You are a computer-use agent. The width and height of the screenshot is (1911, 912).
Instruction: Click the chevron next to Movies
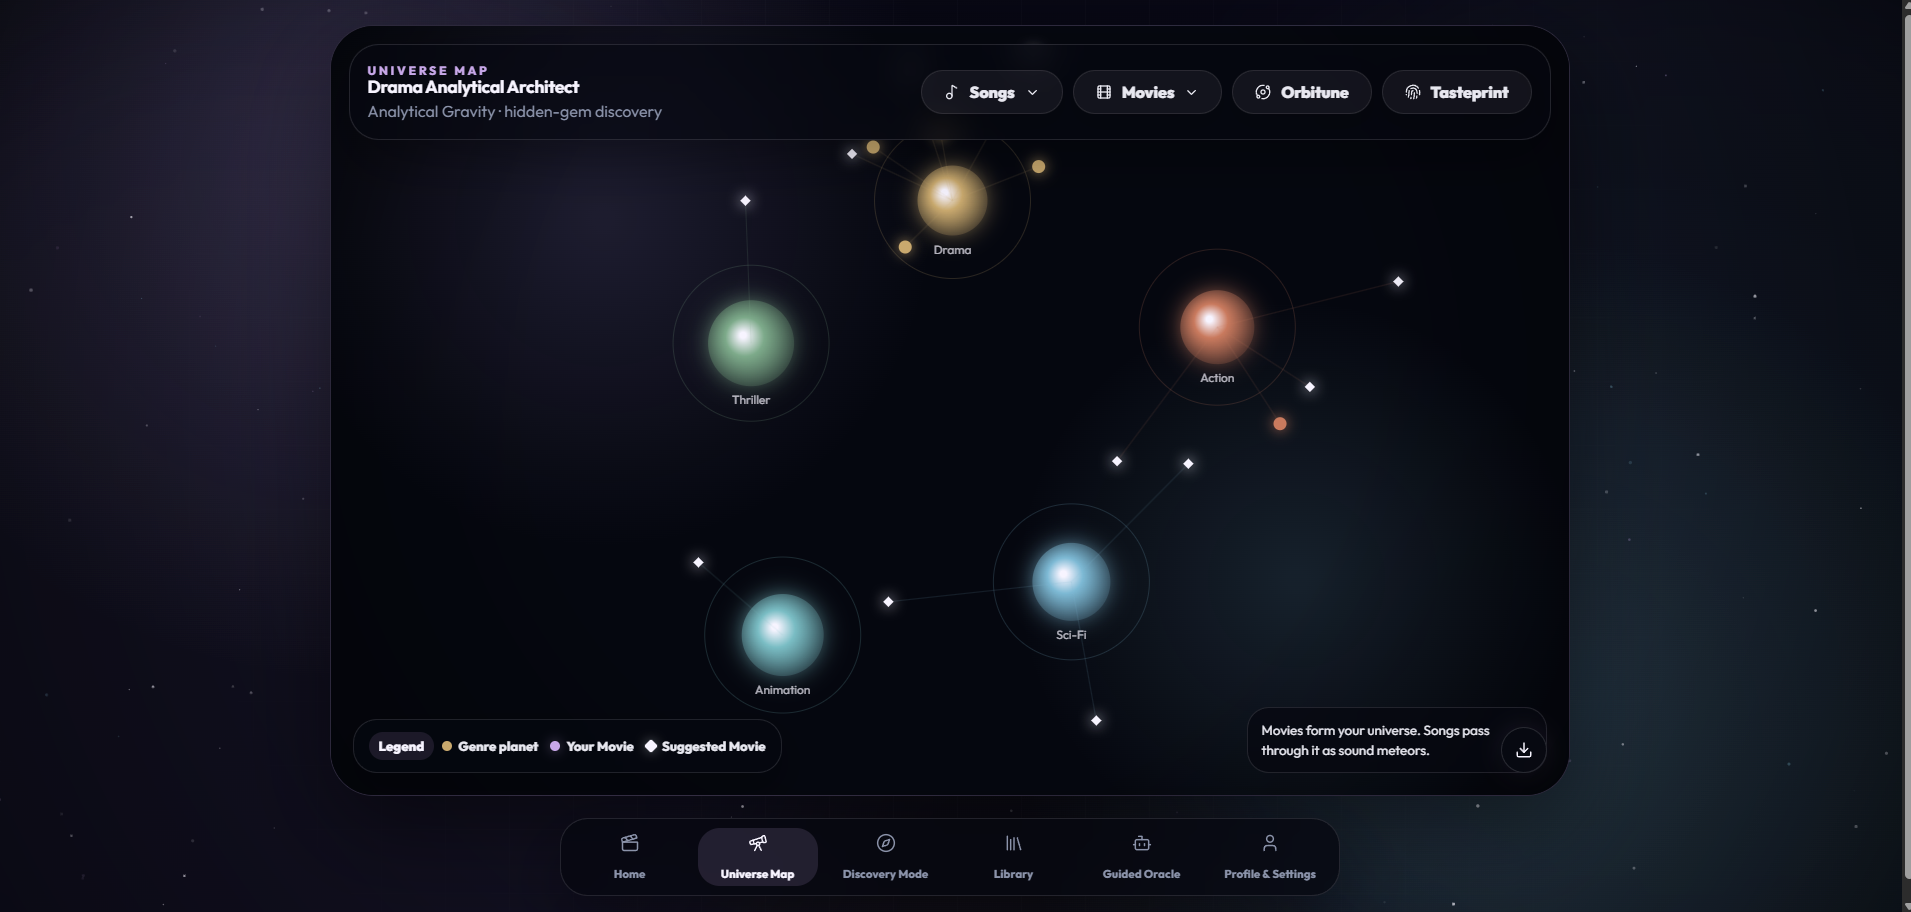coord(1191,92)
